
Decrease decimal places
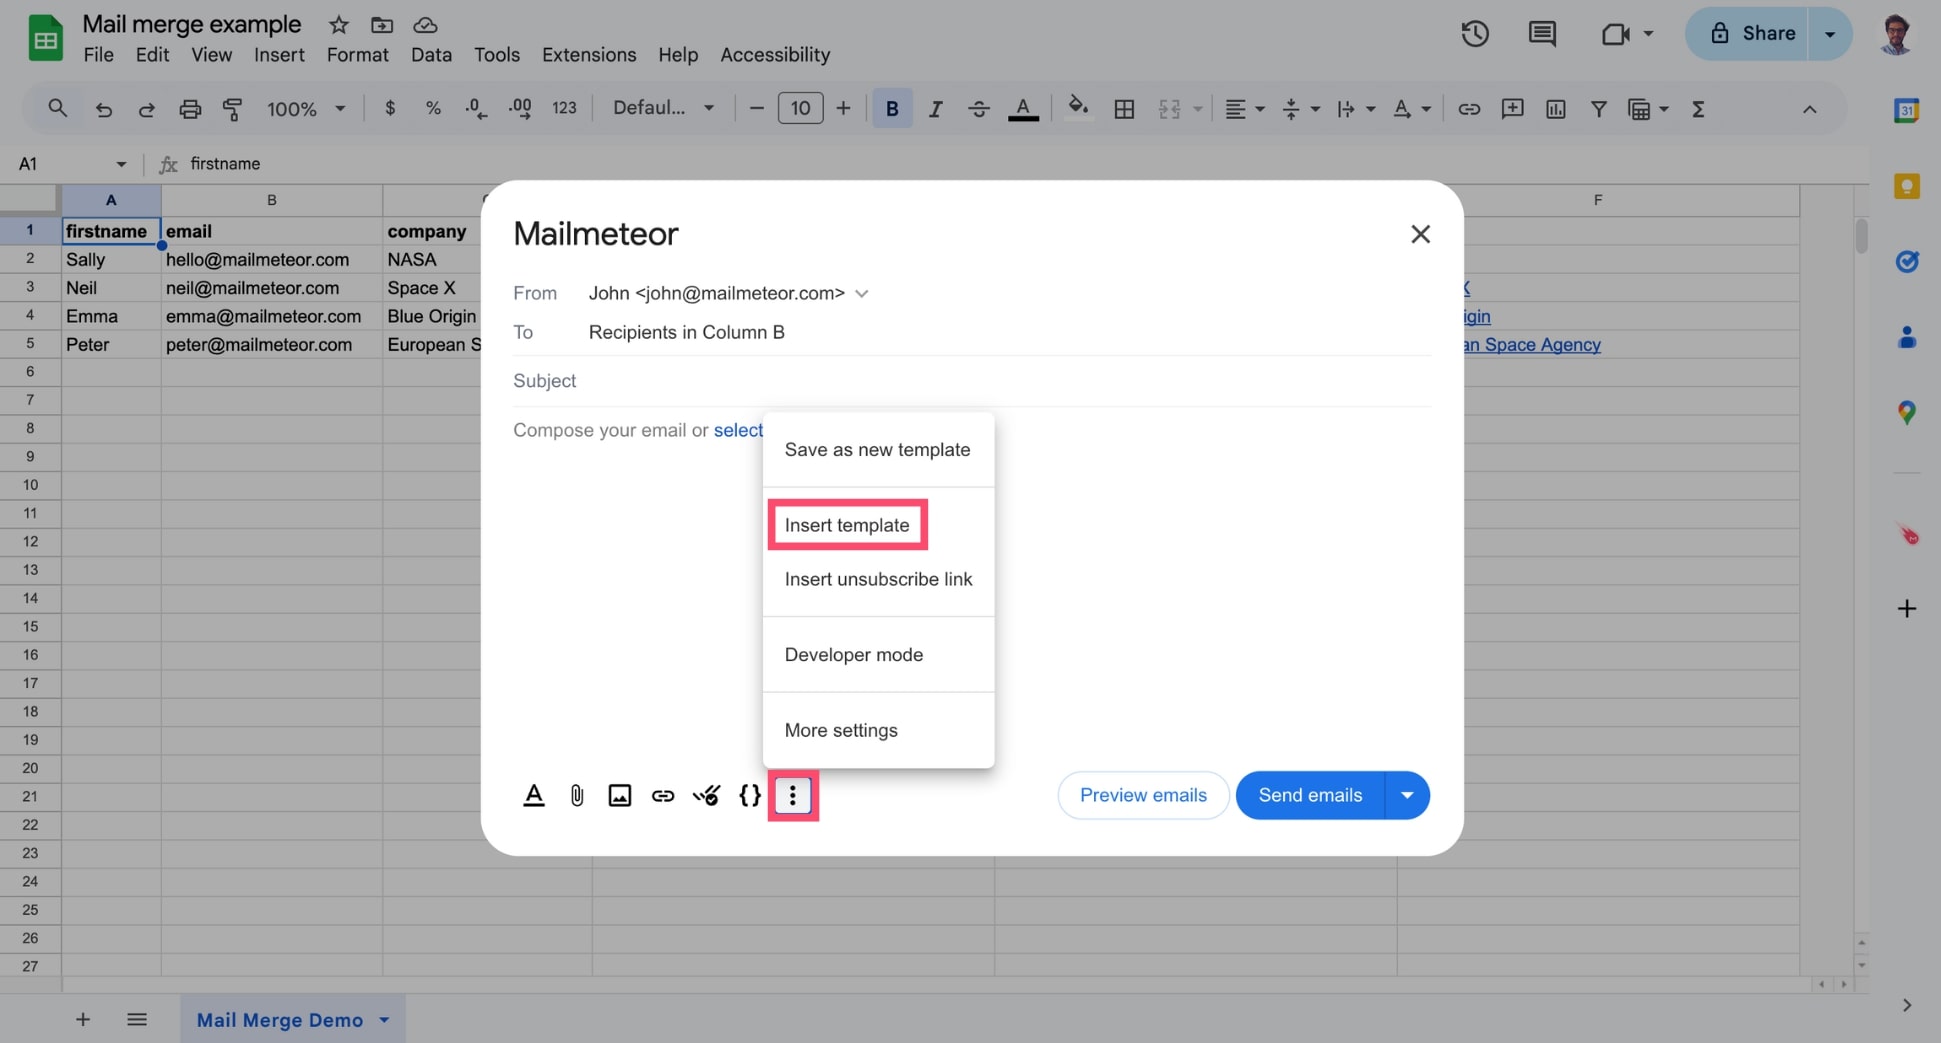(x=476, y=109)
